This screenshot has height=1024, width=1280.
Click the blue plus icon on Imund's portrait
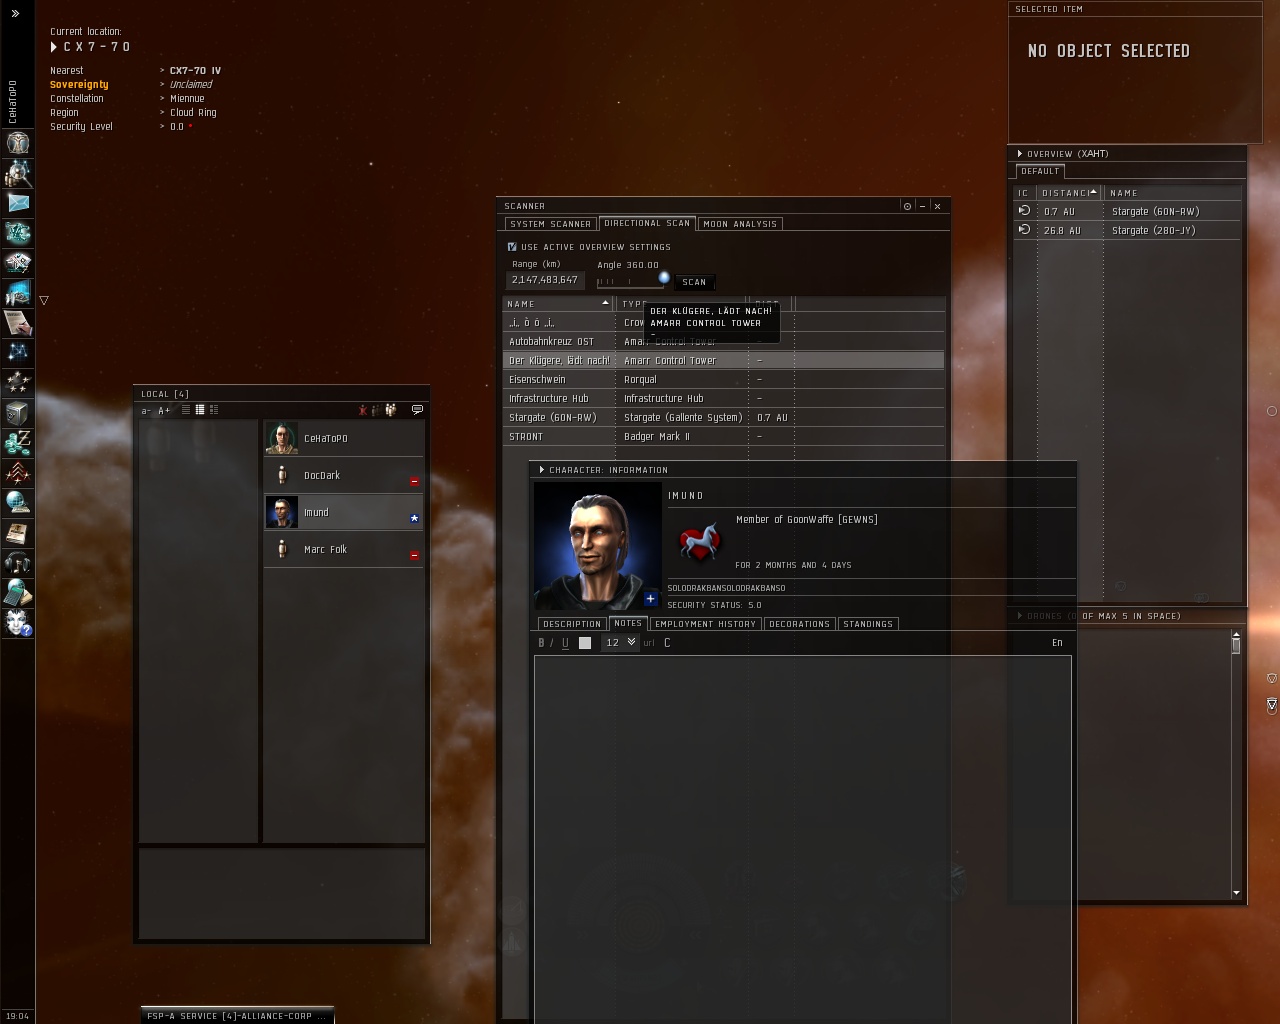point(650,598)
